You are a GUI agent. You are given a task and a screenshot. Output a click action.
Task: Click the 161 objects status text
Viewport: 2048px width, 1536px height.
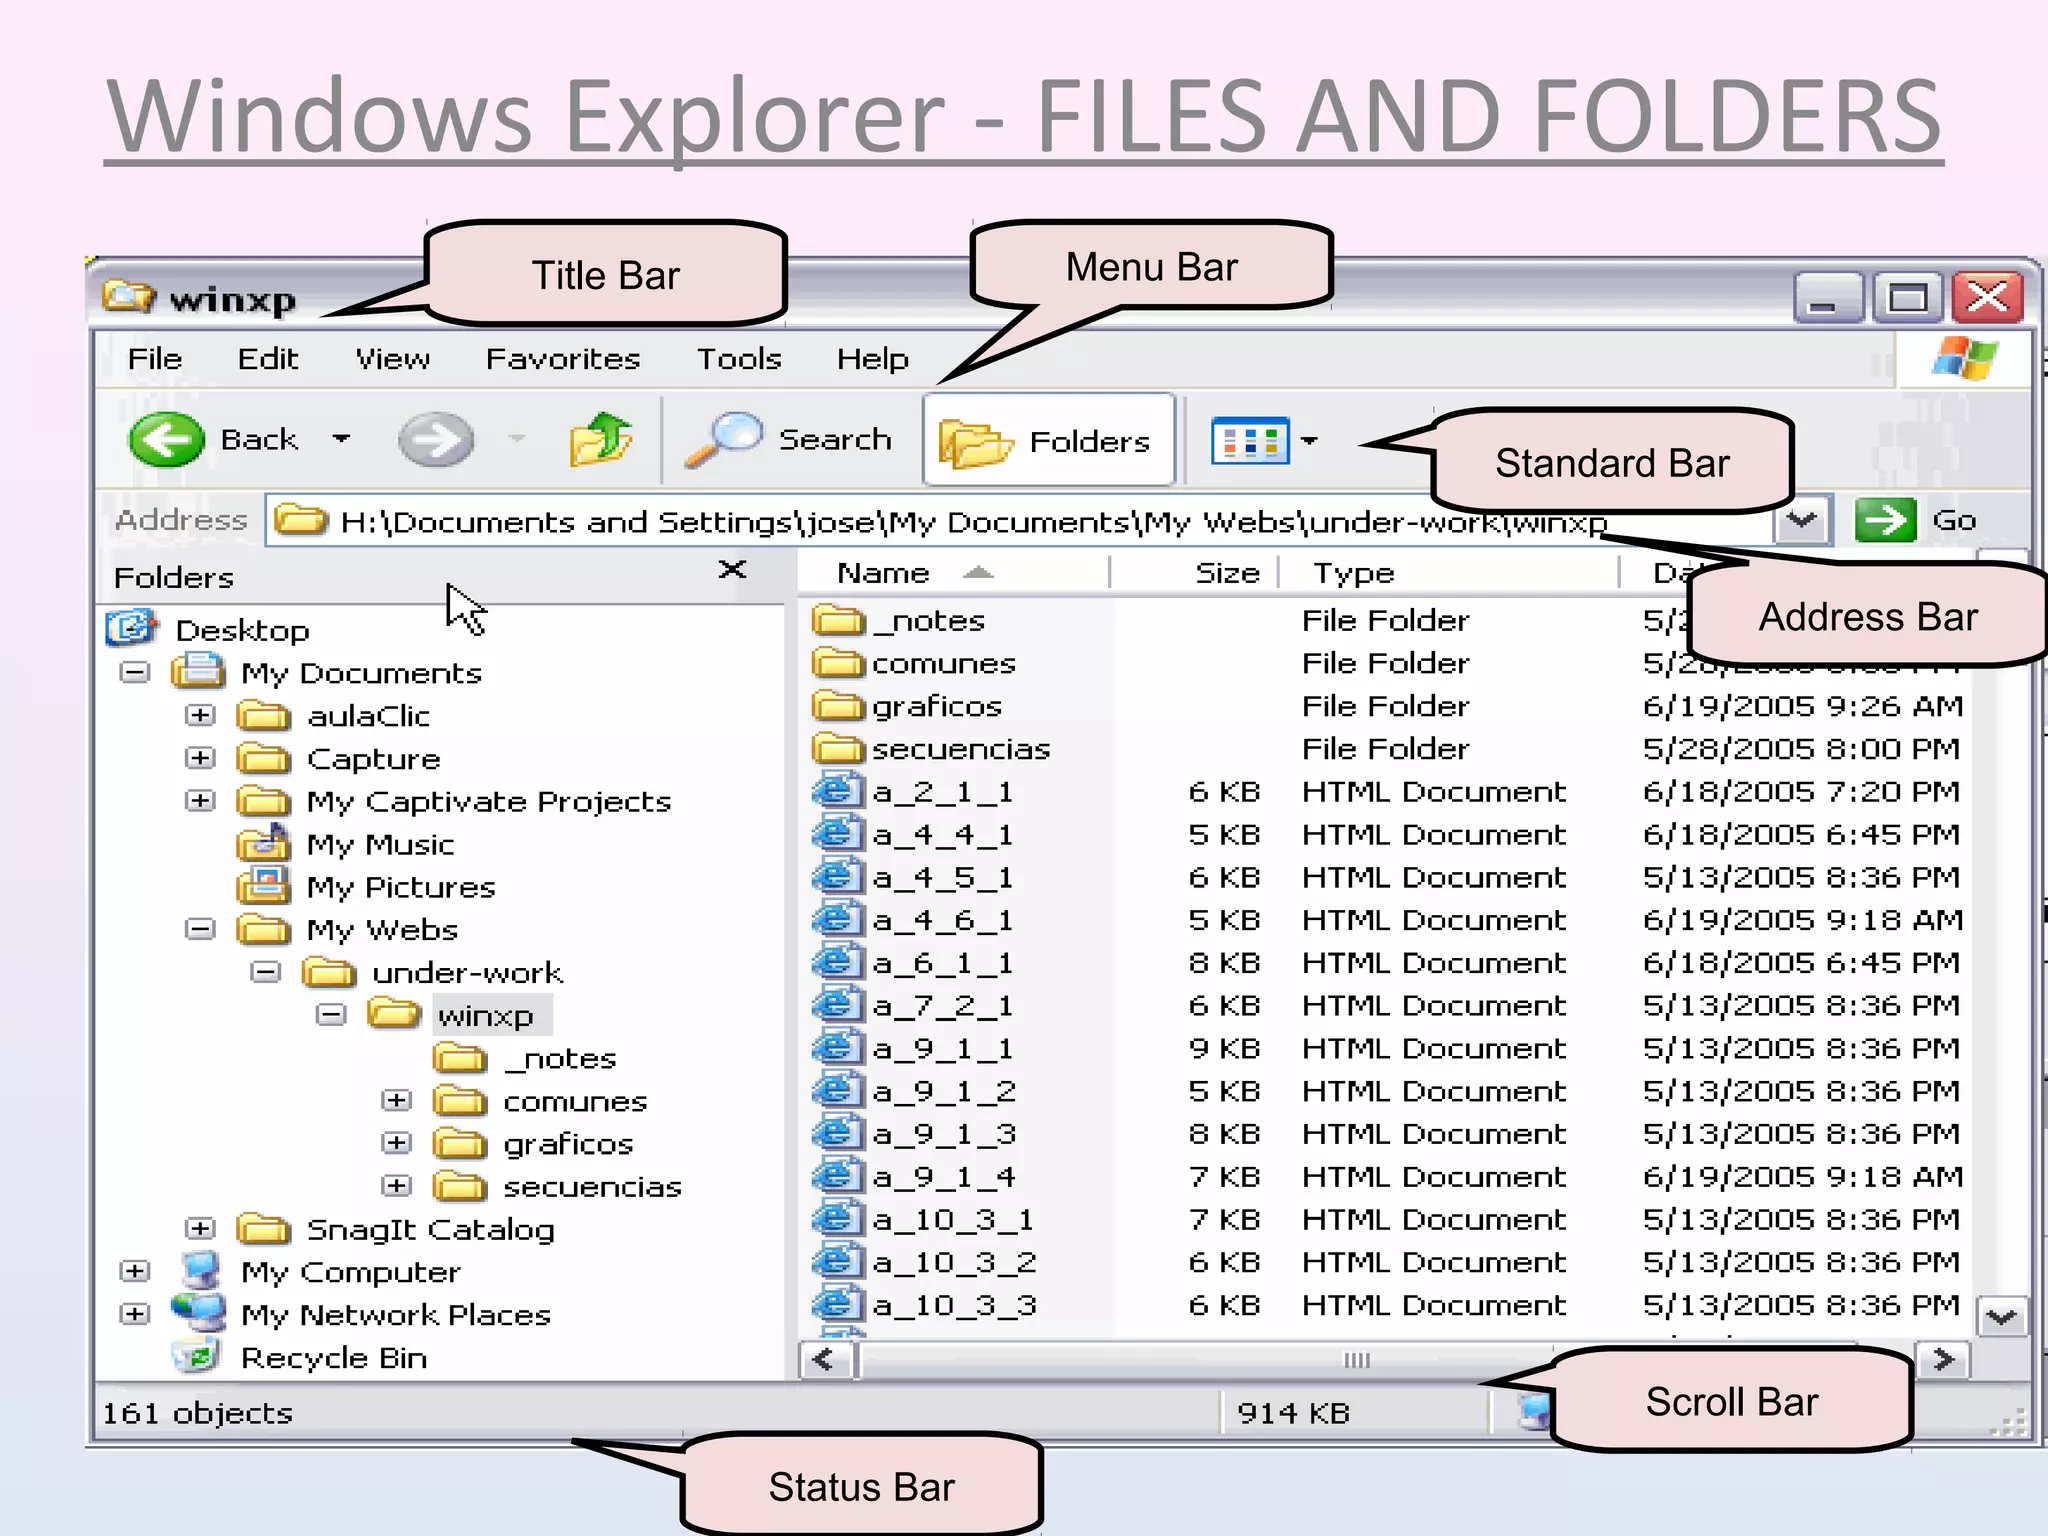[198, 1413]
